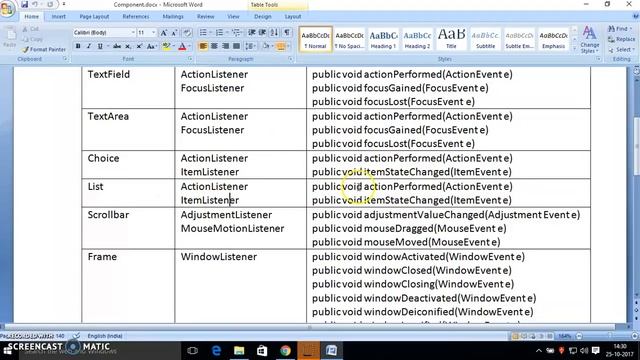Click the Sort A-Z icon
This screenshot has width=640, height=360.
click(x=274, y=33)
